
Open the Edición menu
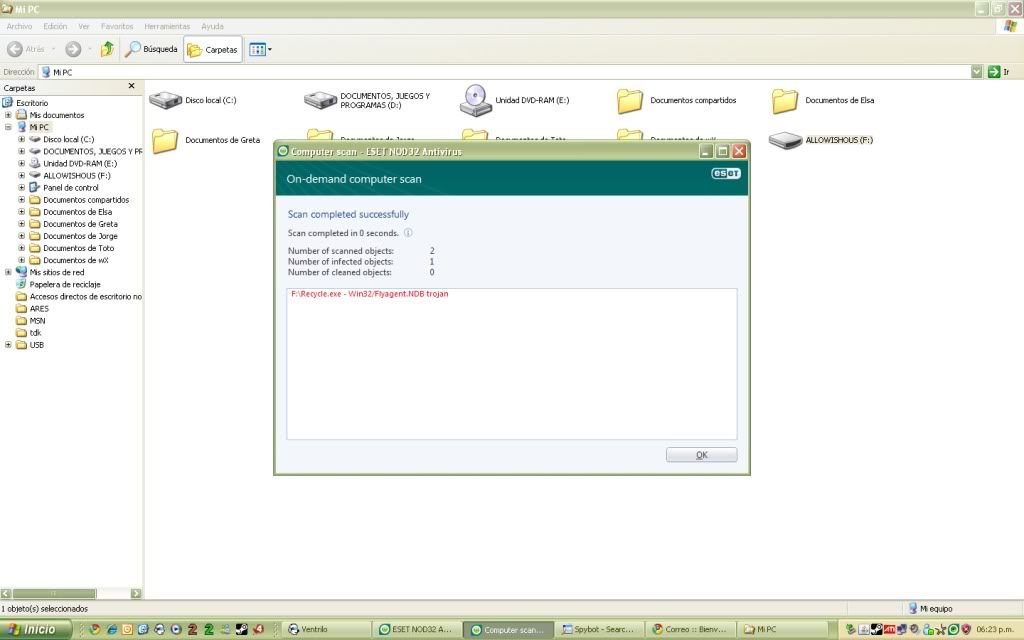click(x=55, y=27)
